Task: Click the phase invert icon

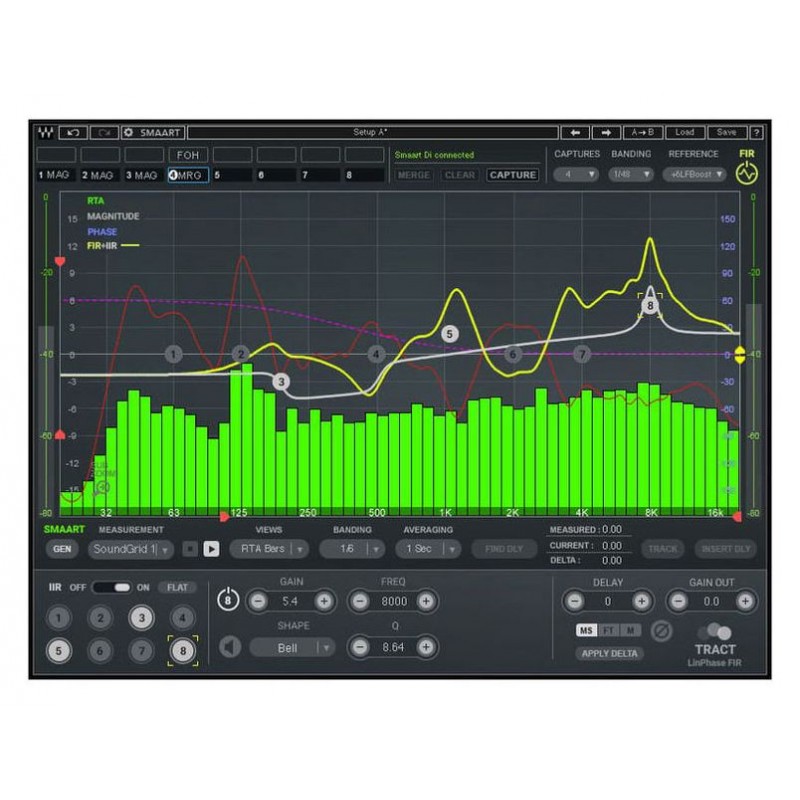Action: tap(661, 631)
